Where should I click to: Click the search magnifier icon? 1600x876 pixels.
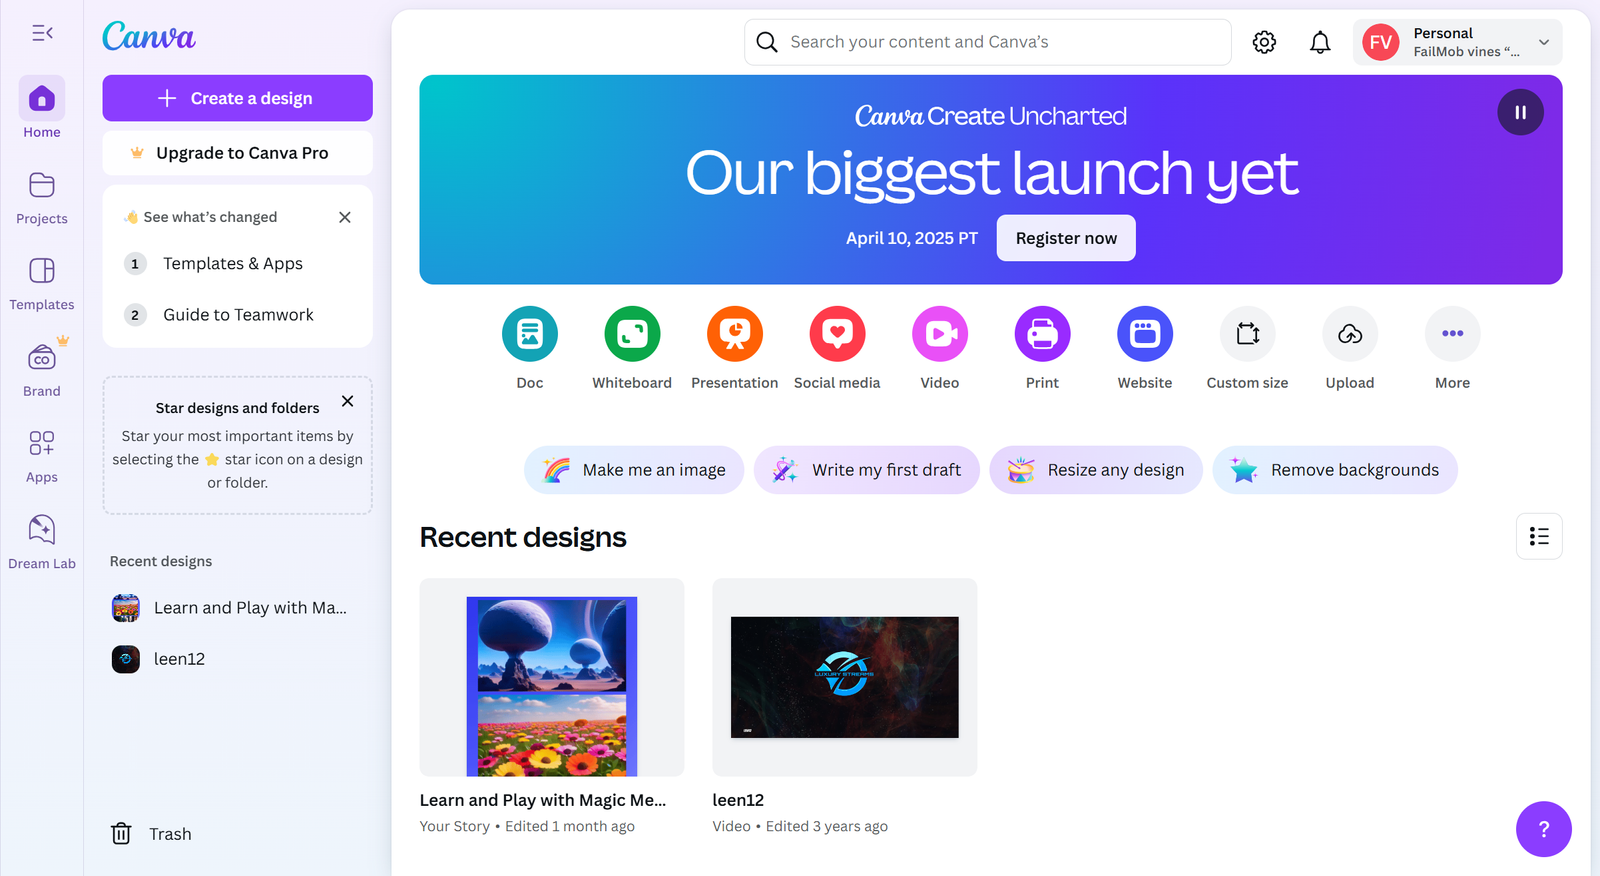[767, 42]
